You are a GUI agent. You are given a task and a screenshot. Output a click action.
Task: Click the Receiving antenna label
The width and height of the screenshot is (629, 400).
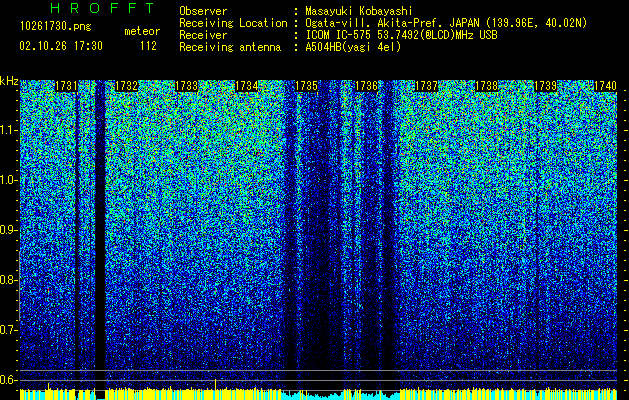(230, 47)
